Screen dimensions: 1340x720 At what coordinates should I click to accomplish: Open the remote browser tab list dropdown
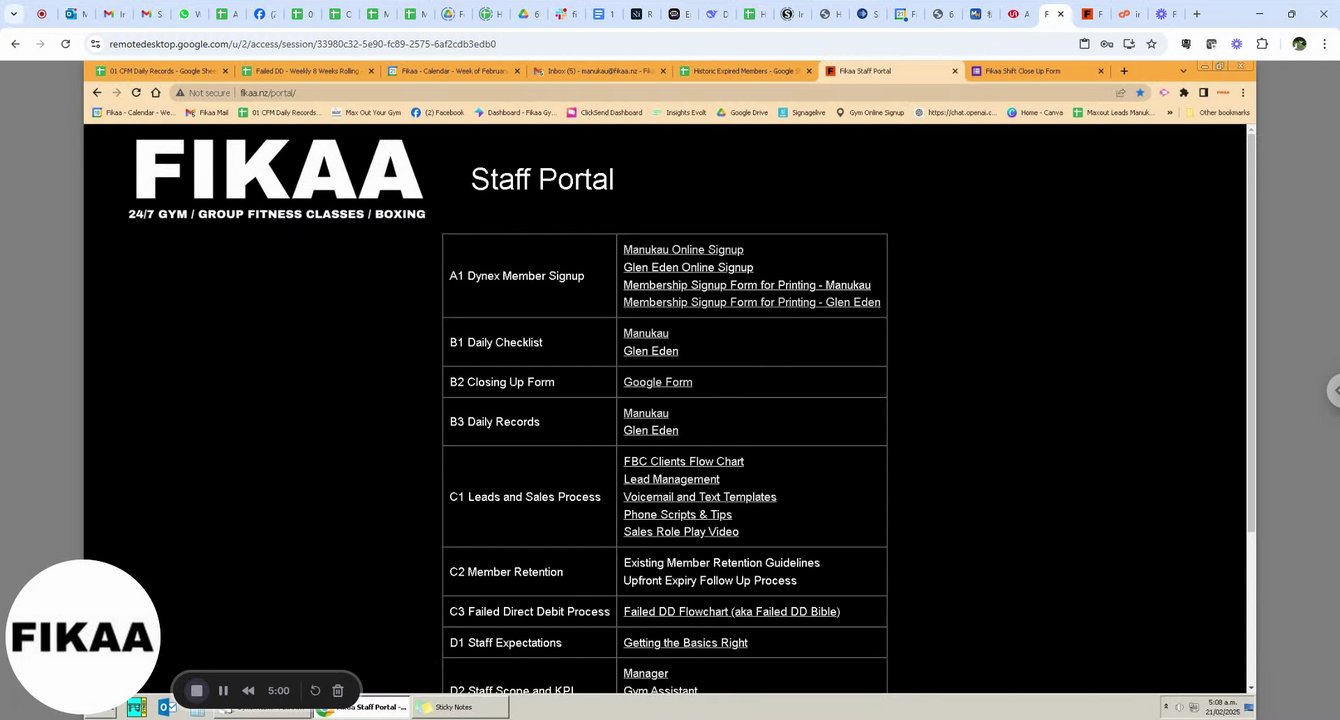(x=1183, y=71)
